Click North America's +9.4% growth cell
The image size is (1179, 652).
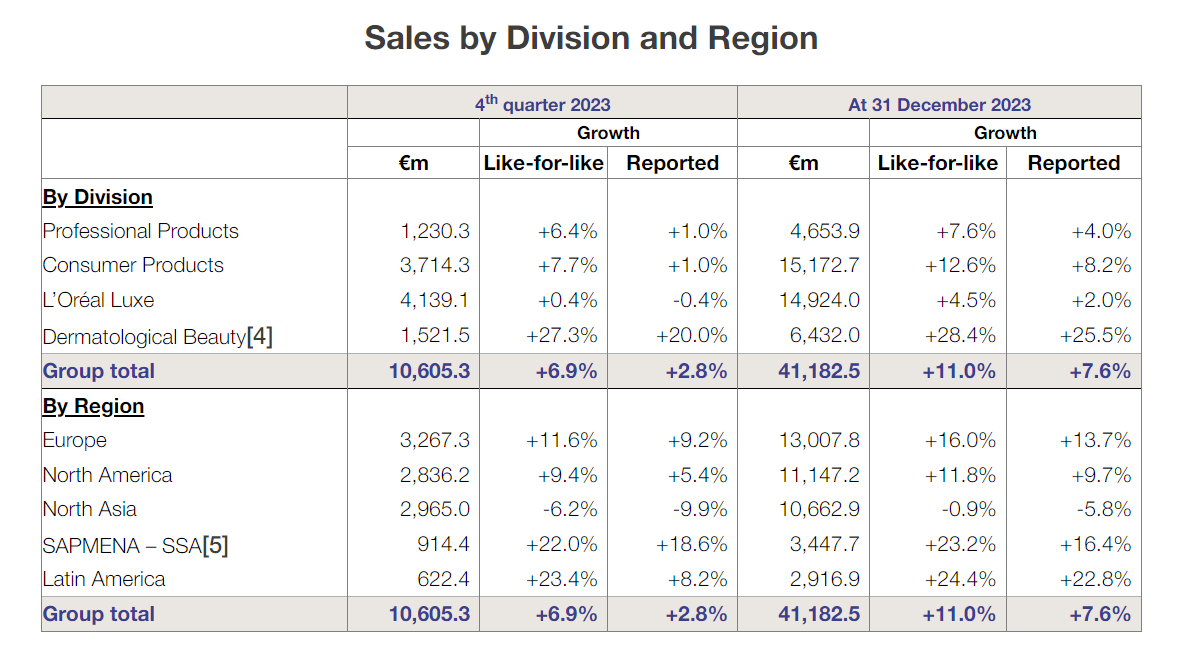568,475
